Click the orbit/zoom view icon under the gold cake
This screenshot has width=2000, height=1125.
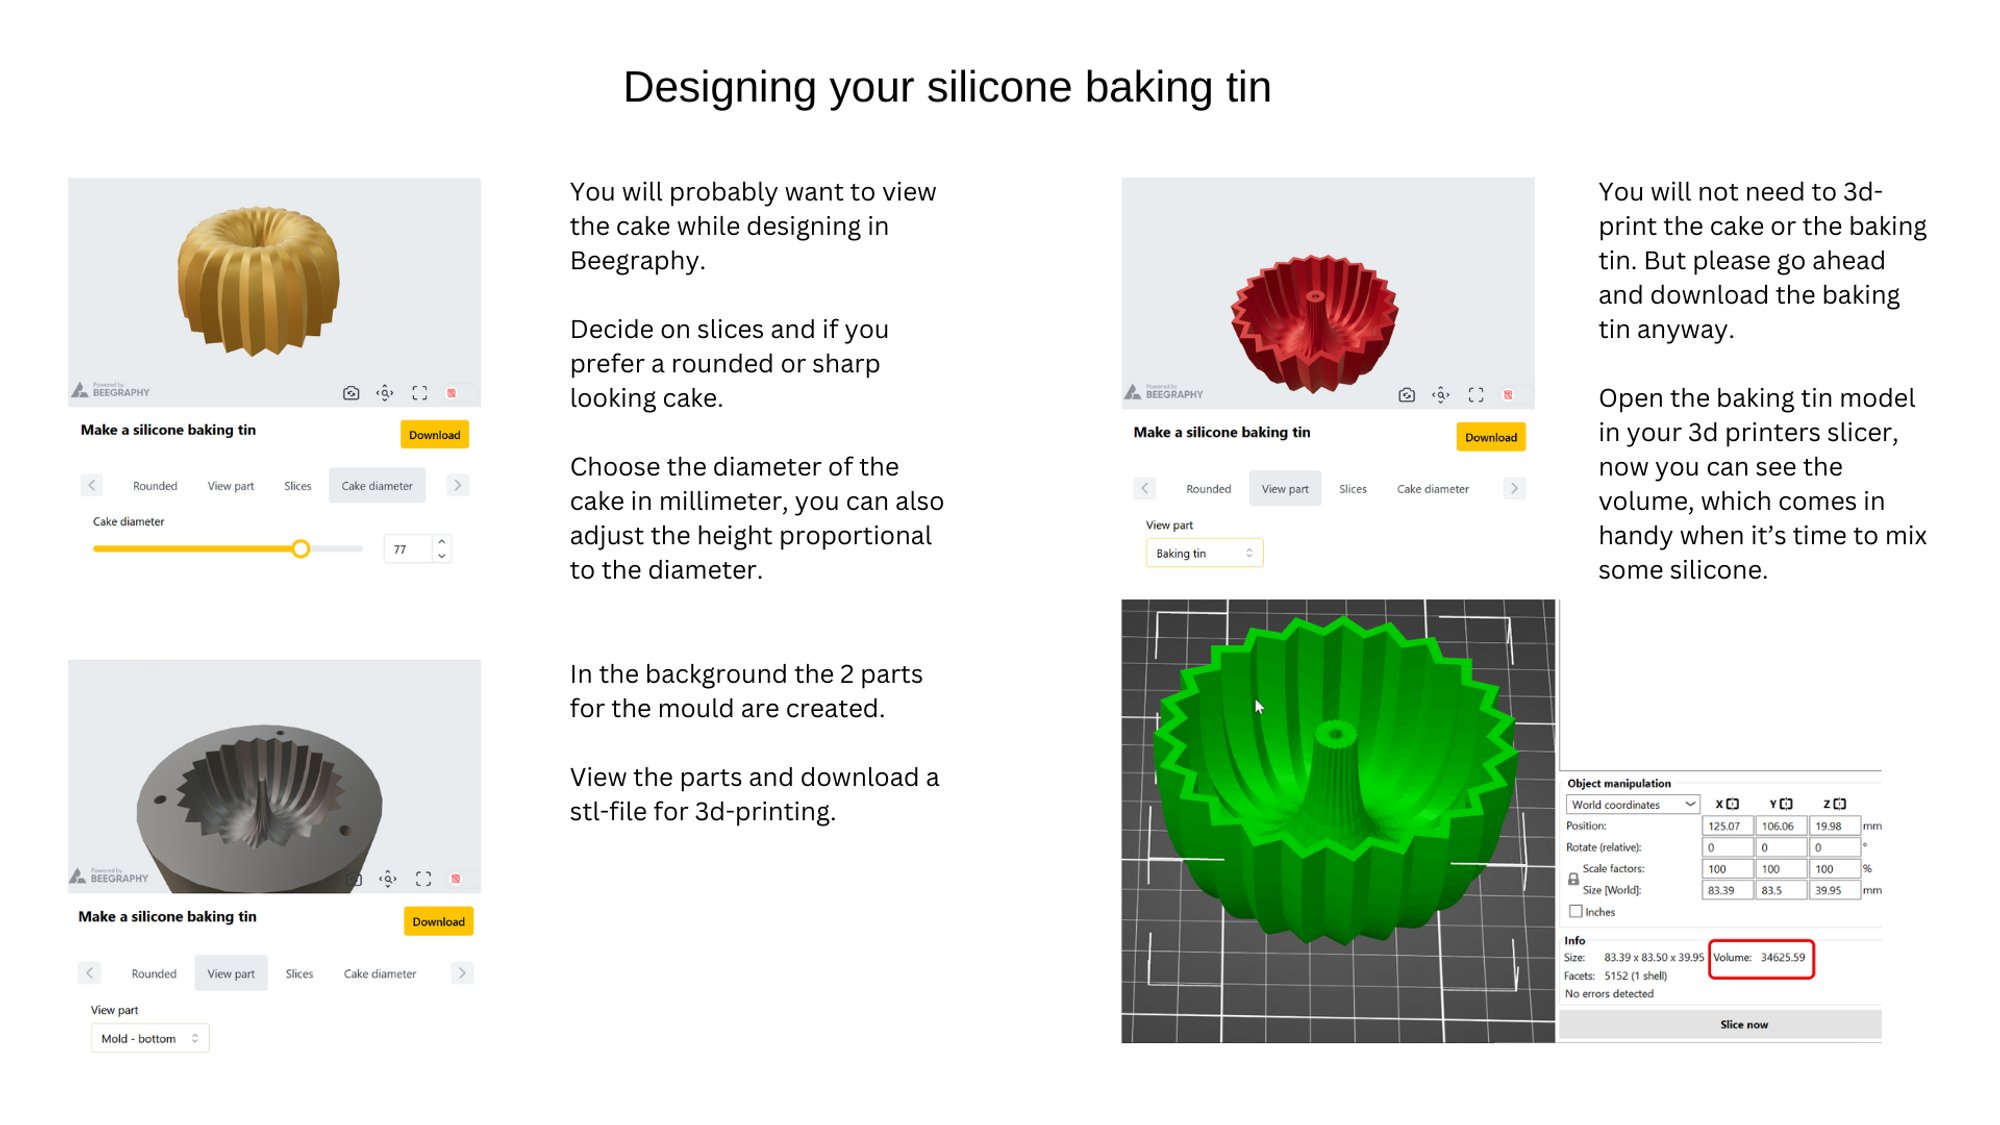385,393
